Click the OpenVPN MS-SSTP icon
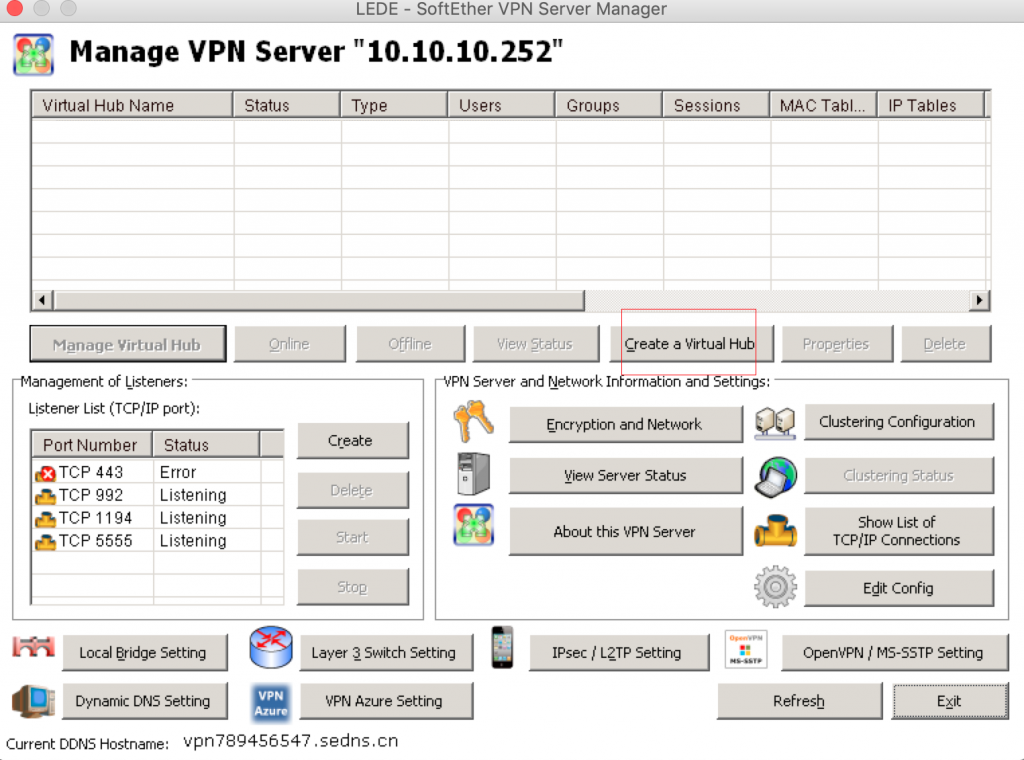1024x760 pixels. 746,649
